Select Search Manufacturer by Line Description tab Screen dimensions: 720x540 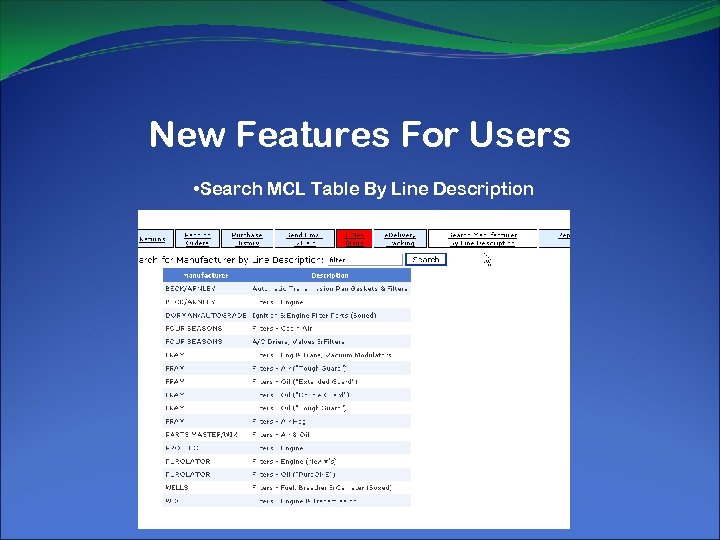coord(483,239)
